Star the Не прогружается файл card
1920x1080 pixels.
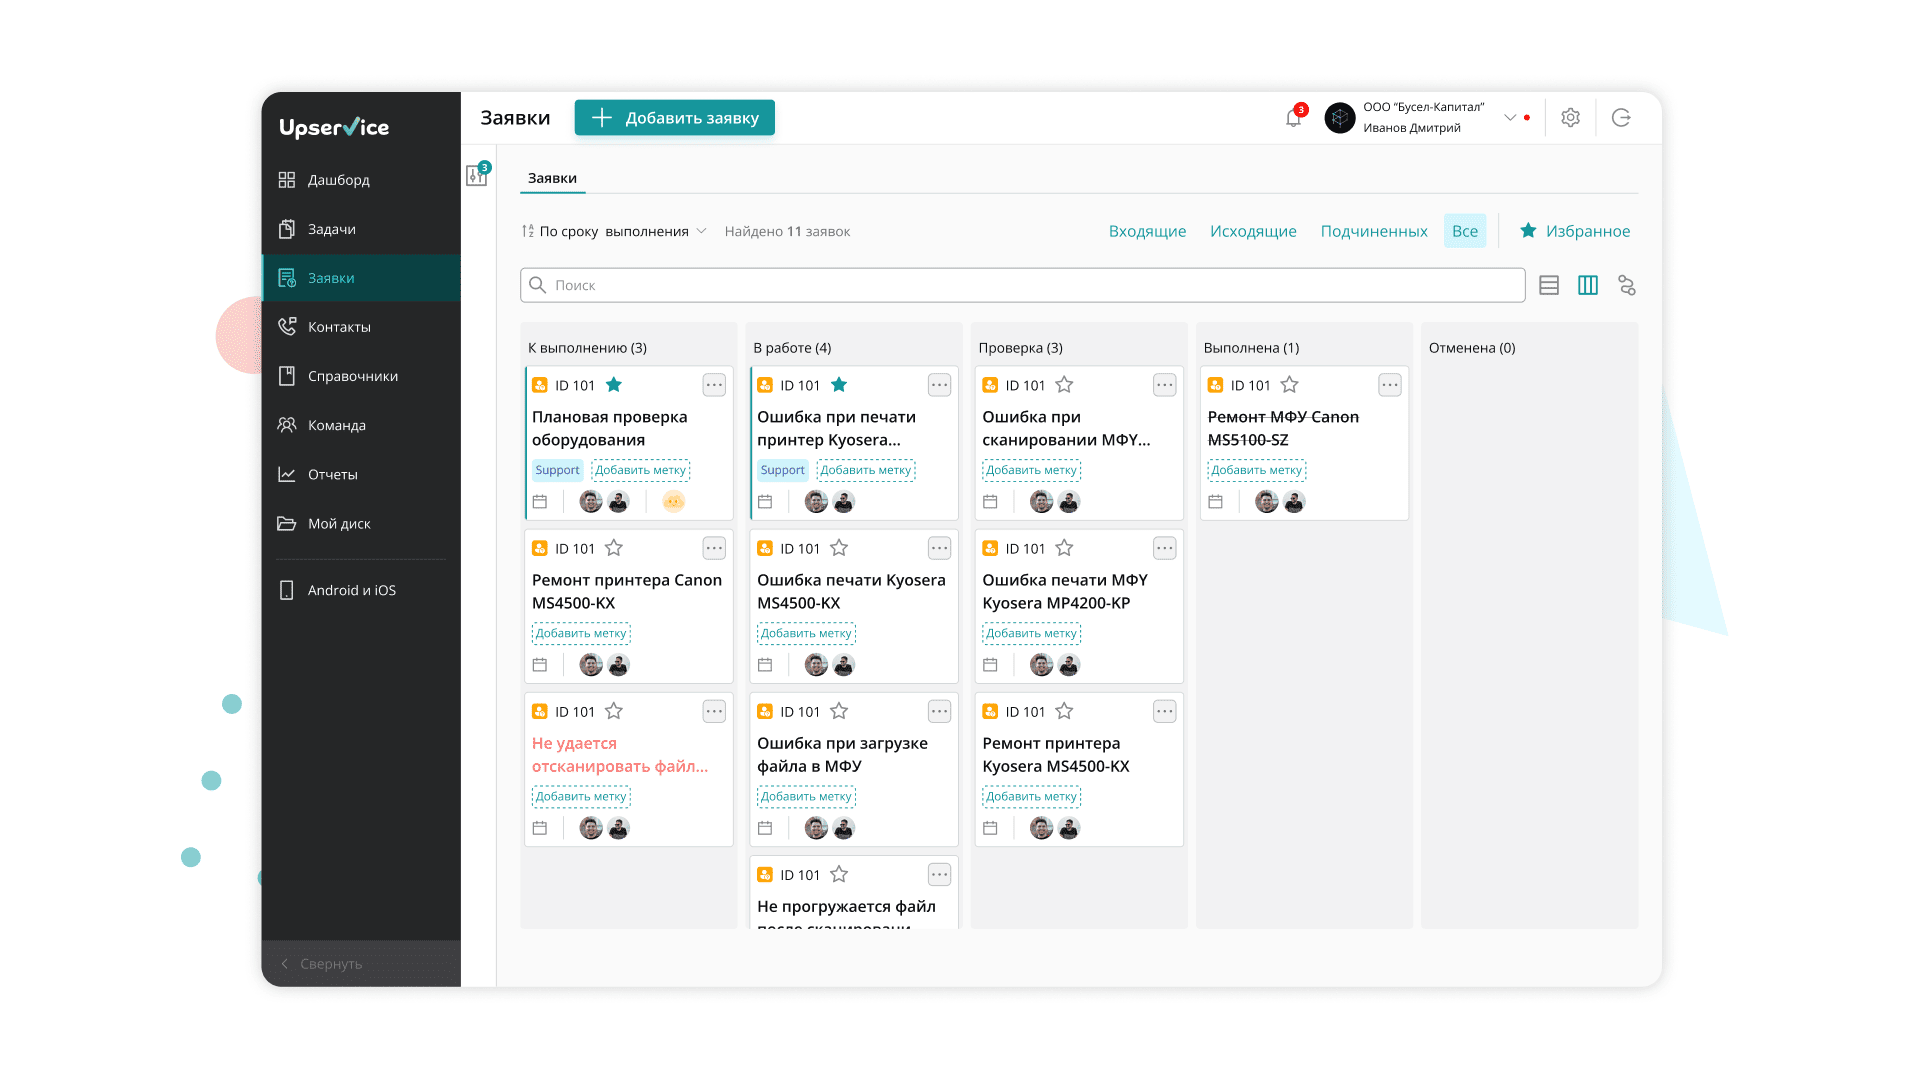[x=839, y=874]
